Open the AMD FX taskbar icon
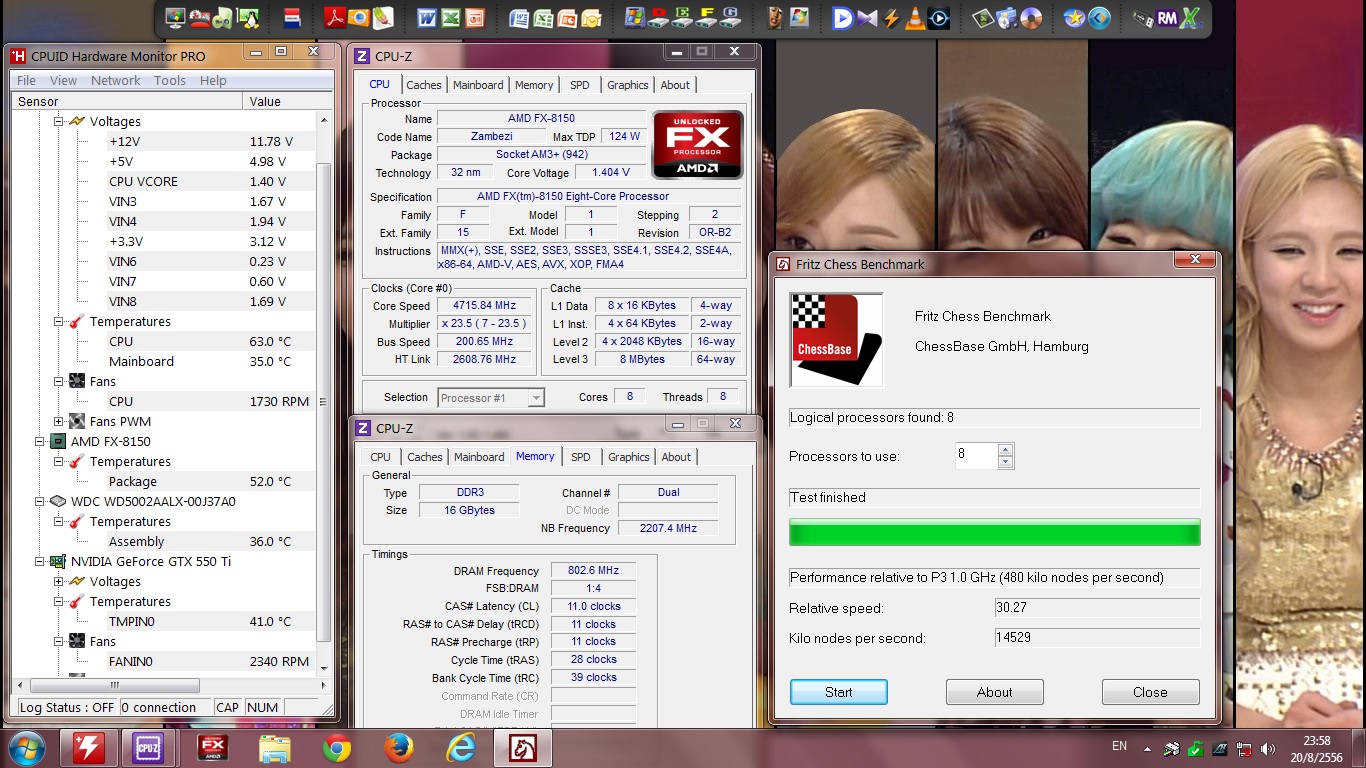This screenshot has width=1366, height=768. coord(213,747)
